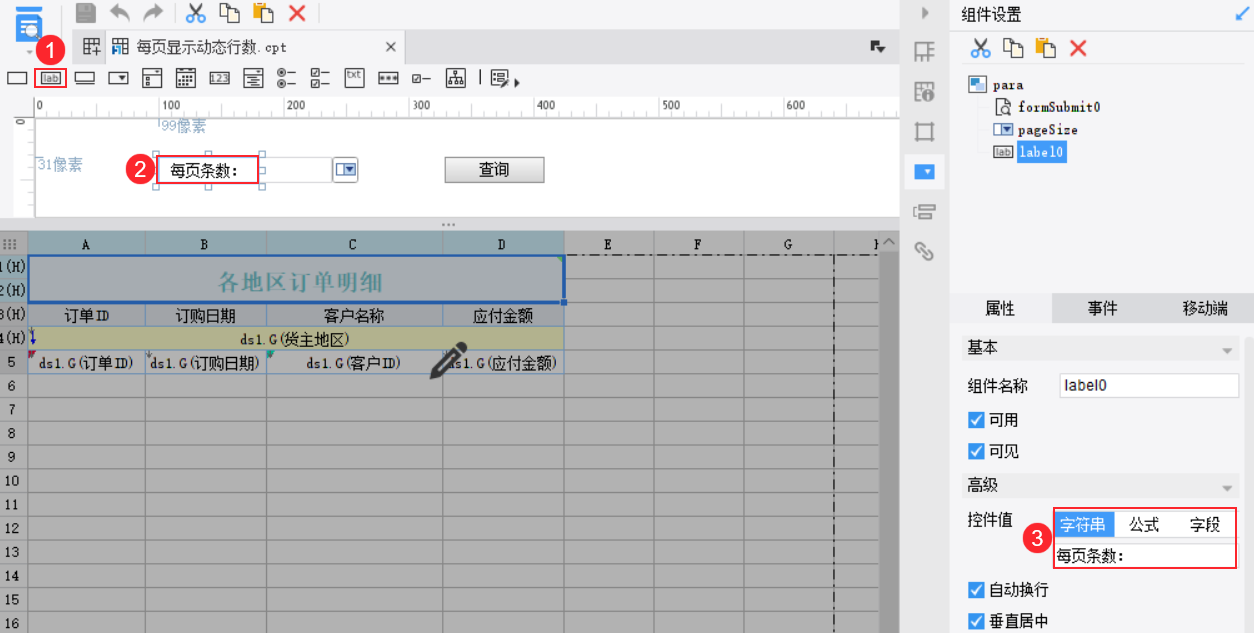Open cell attributes panel in sidebar
The image size is (1254, 633).
click(924, 92)
